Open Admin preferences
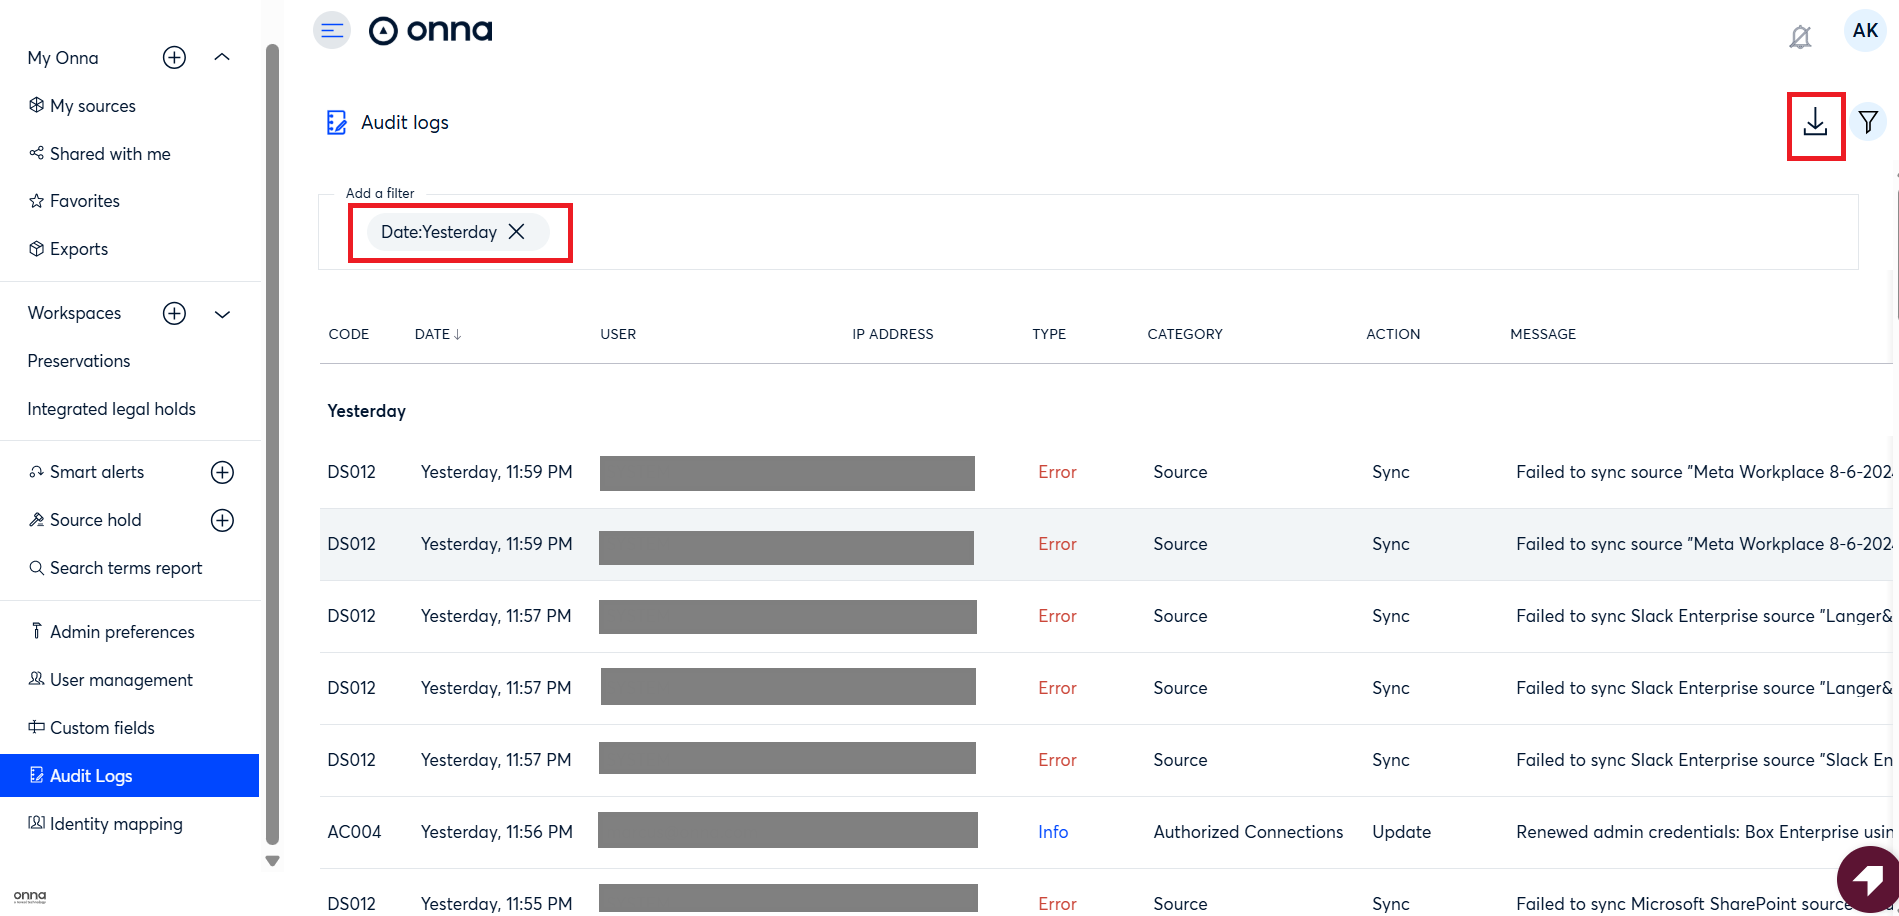The width and height of the screenshot is (1899, 916). pyautogui.click(x=122, y=632)
